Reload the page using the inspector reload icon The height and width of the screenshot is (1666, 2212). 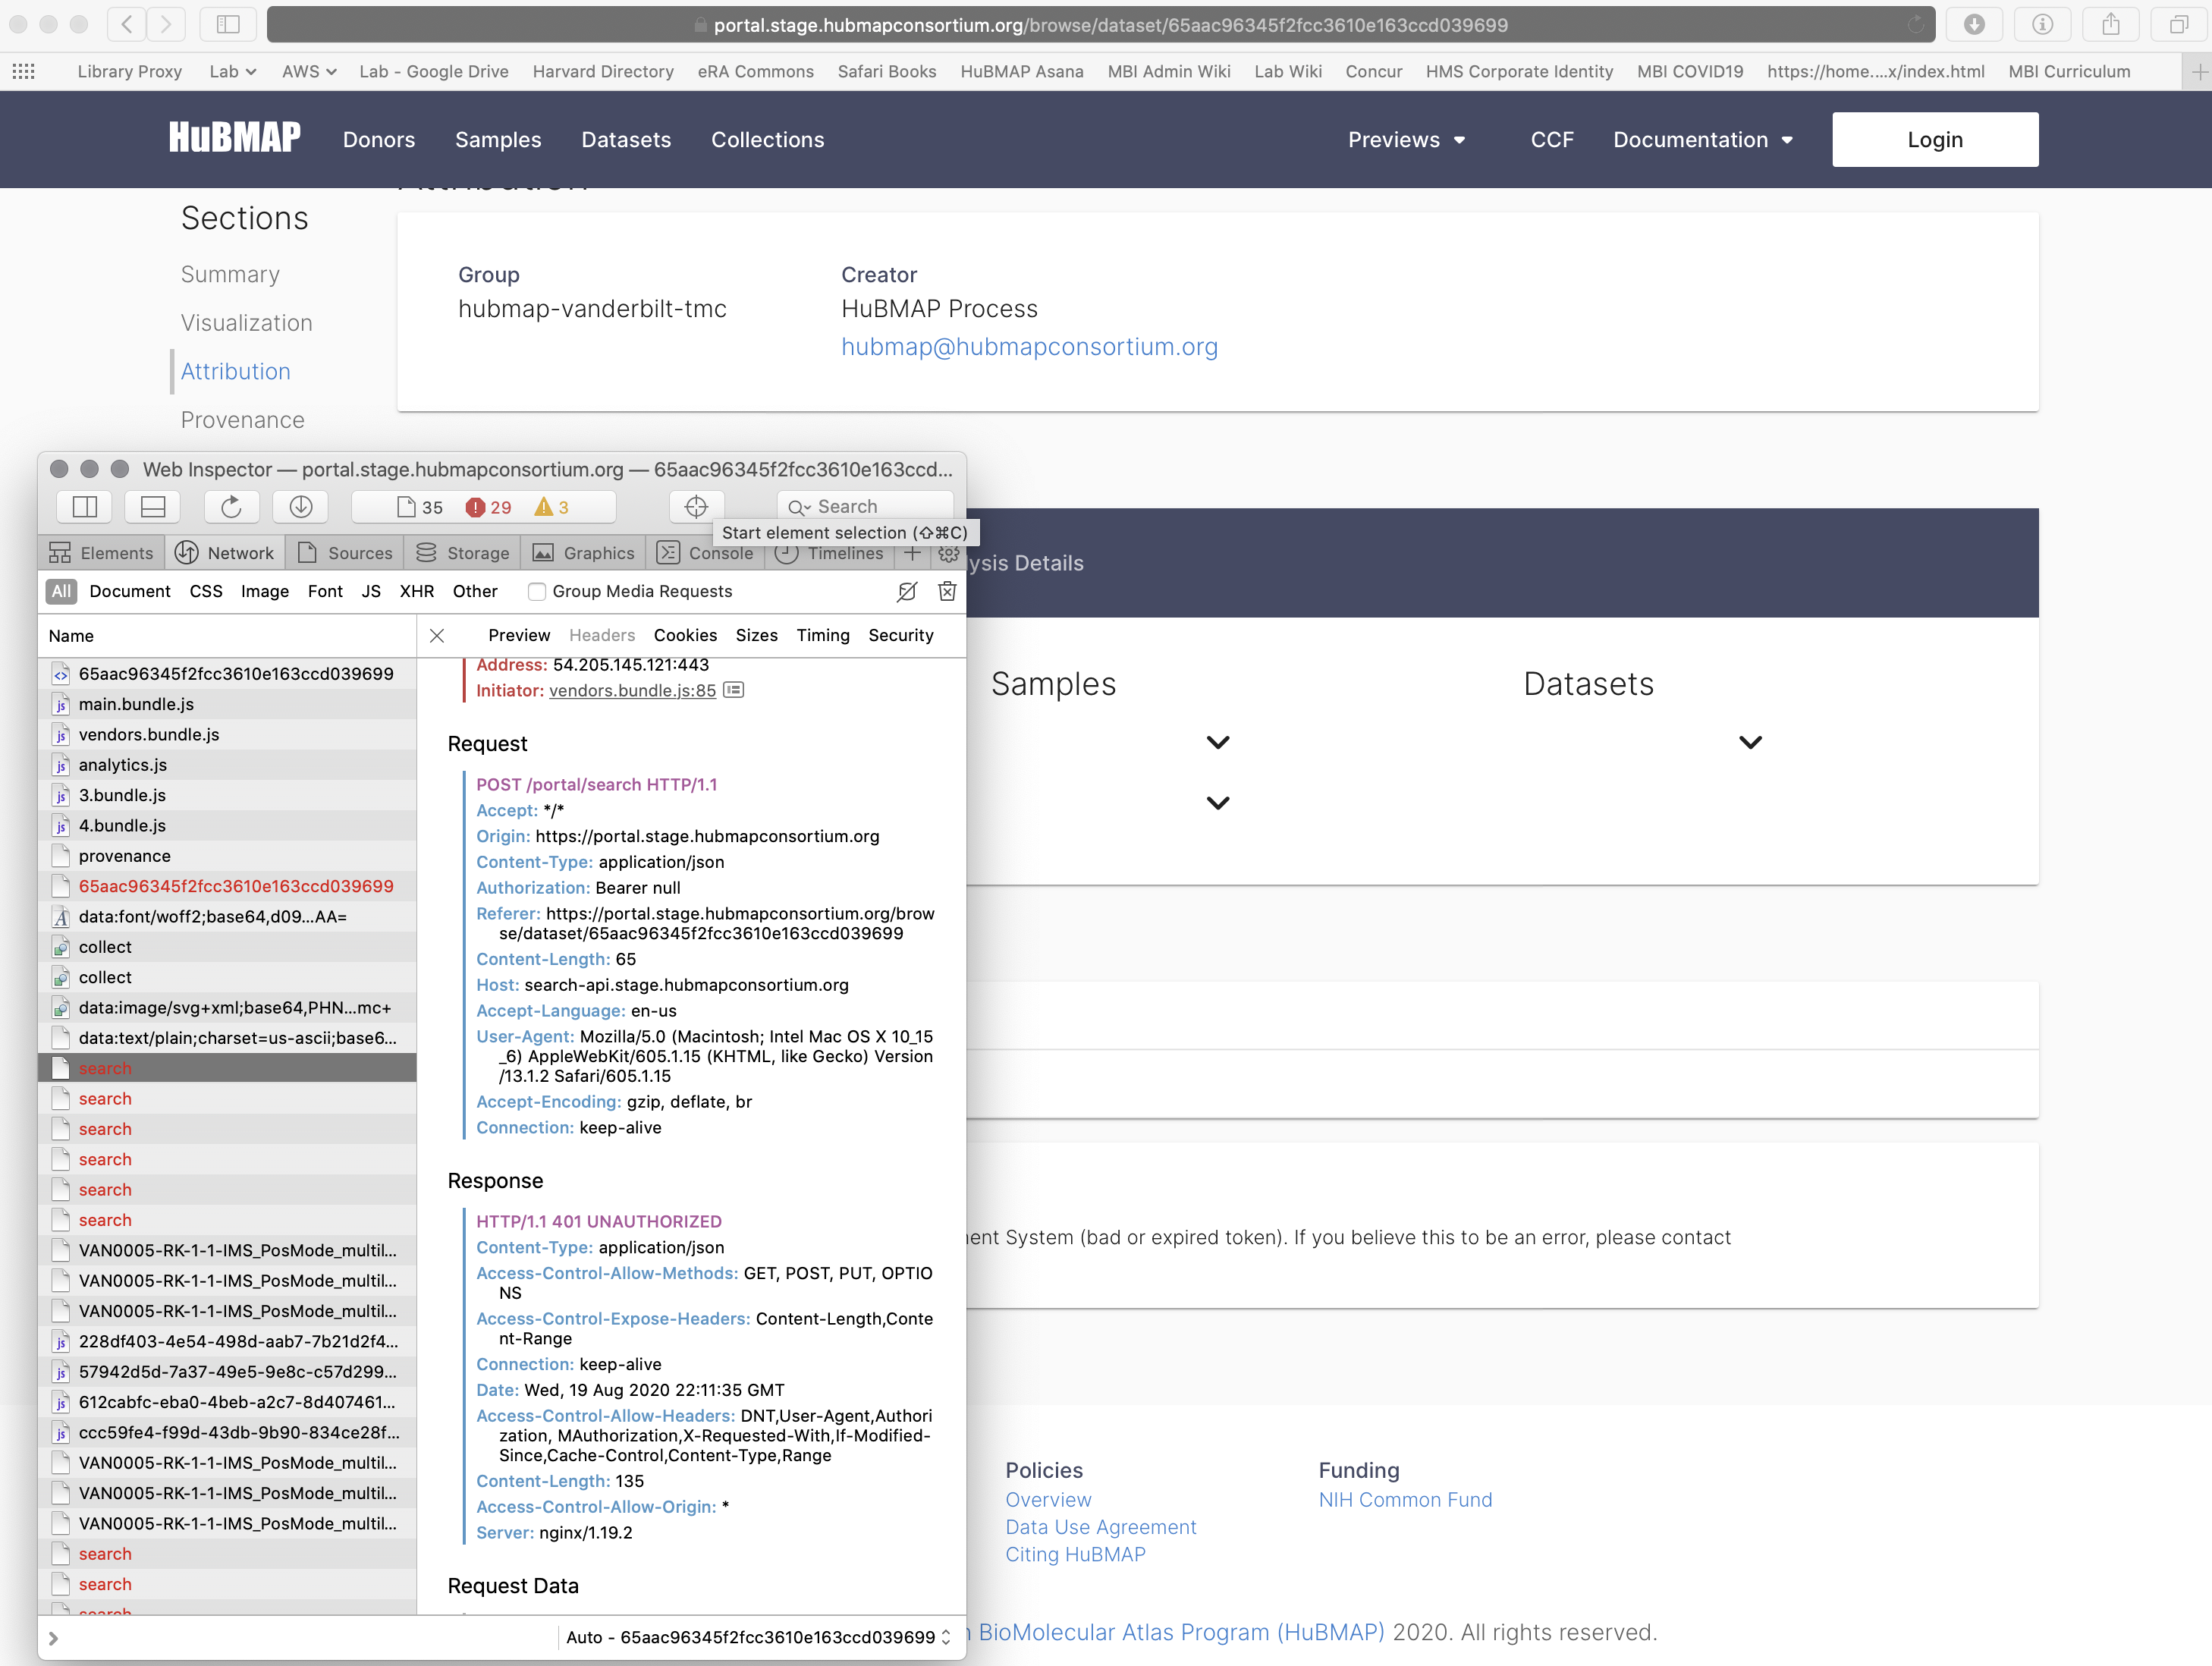pyautogui.click(x=231, y=507)
